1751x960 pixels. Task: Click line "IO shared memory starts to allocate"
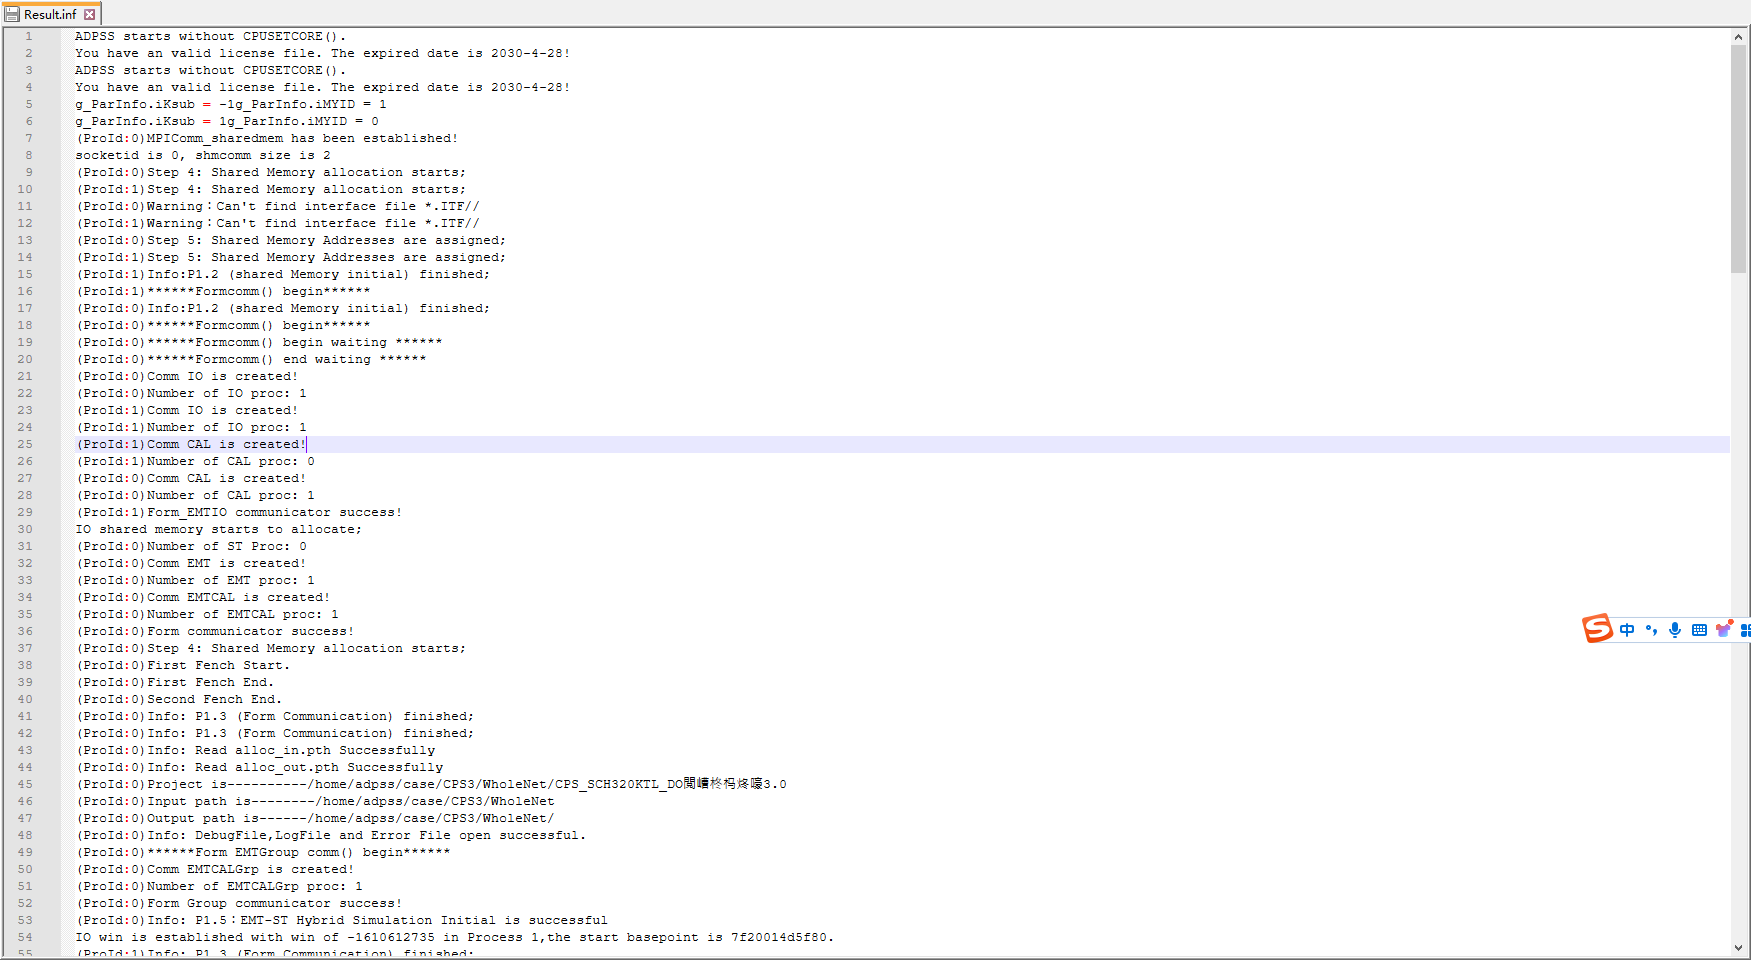click(x=218, y=529)
